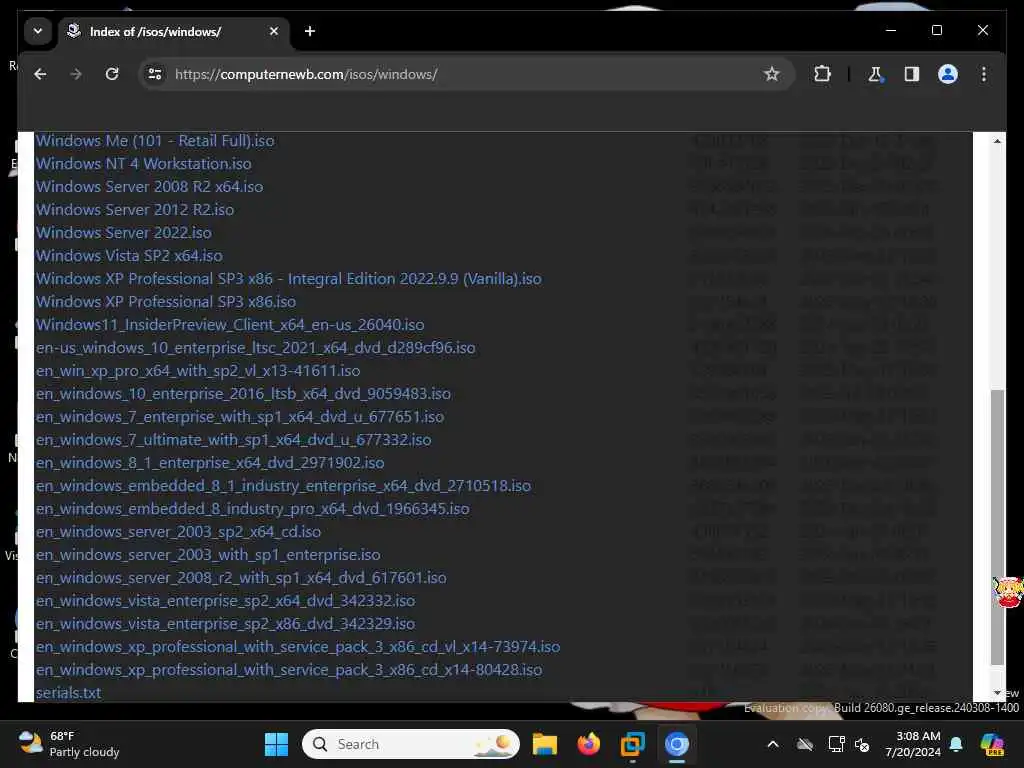Open Windows NT 4 Workstation.iso link
The image size is (1024, 768).
tap(144, 164)
